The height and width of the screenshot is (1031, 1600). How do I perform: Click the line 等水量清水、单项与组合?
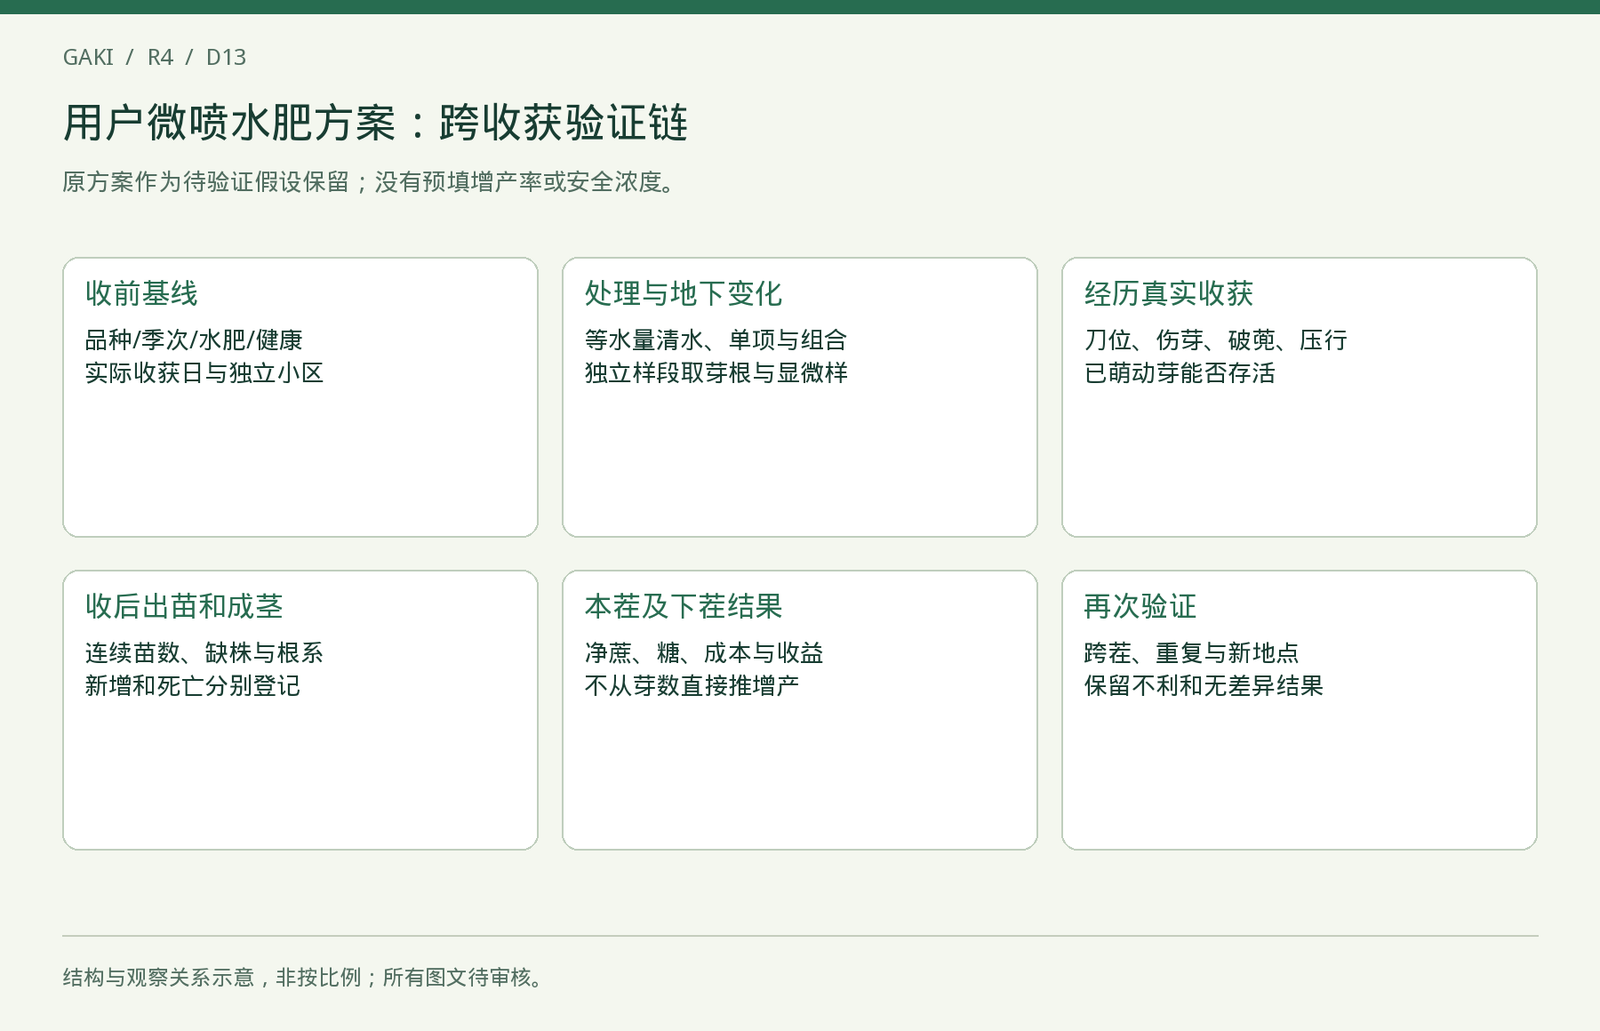716,340
